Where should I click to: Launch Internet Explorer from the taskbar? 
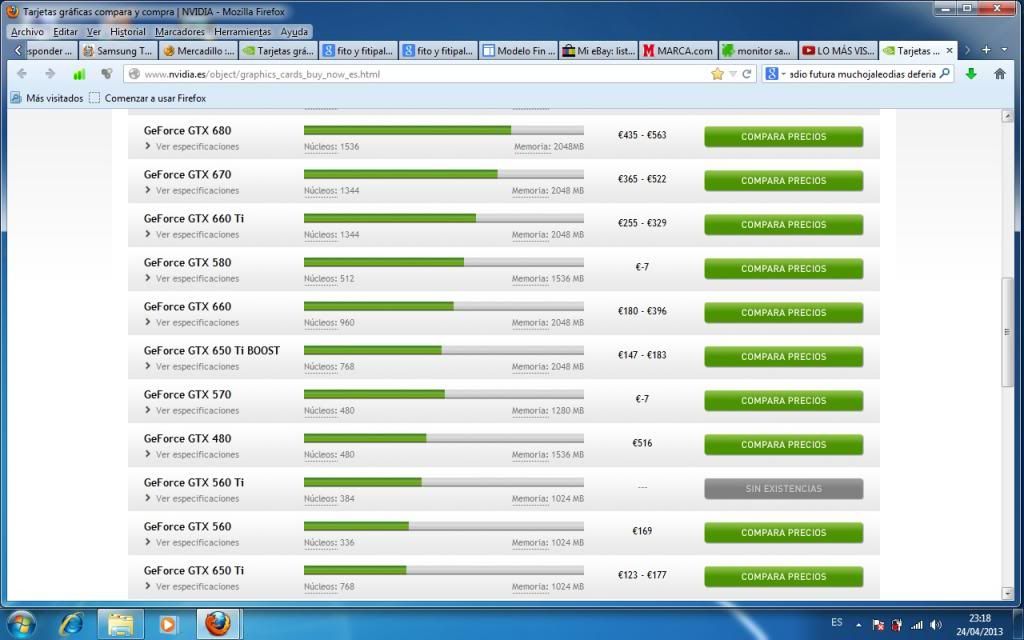(71, 624)
